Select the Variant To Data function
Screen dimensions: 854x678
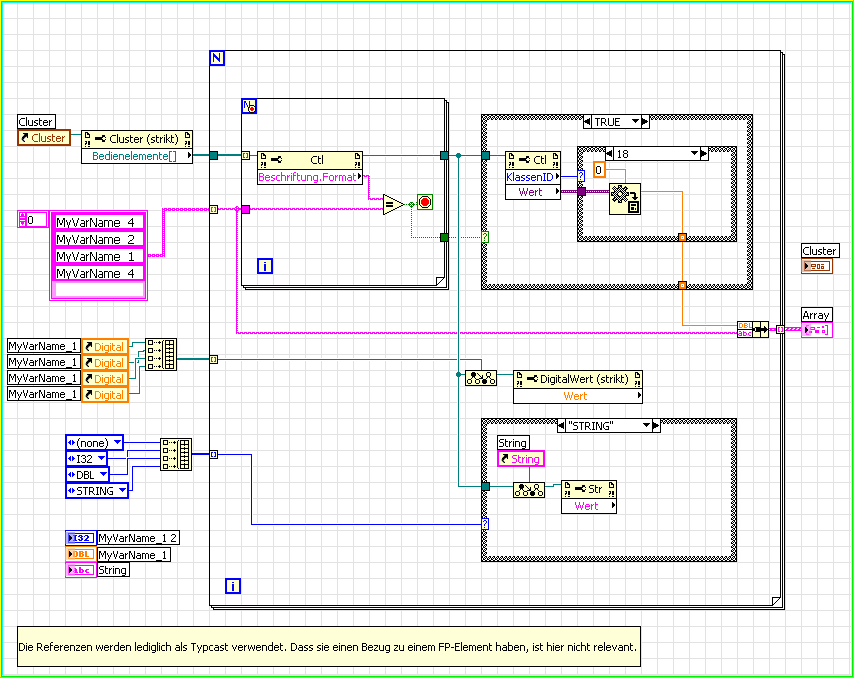click(625, 199)
